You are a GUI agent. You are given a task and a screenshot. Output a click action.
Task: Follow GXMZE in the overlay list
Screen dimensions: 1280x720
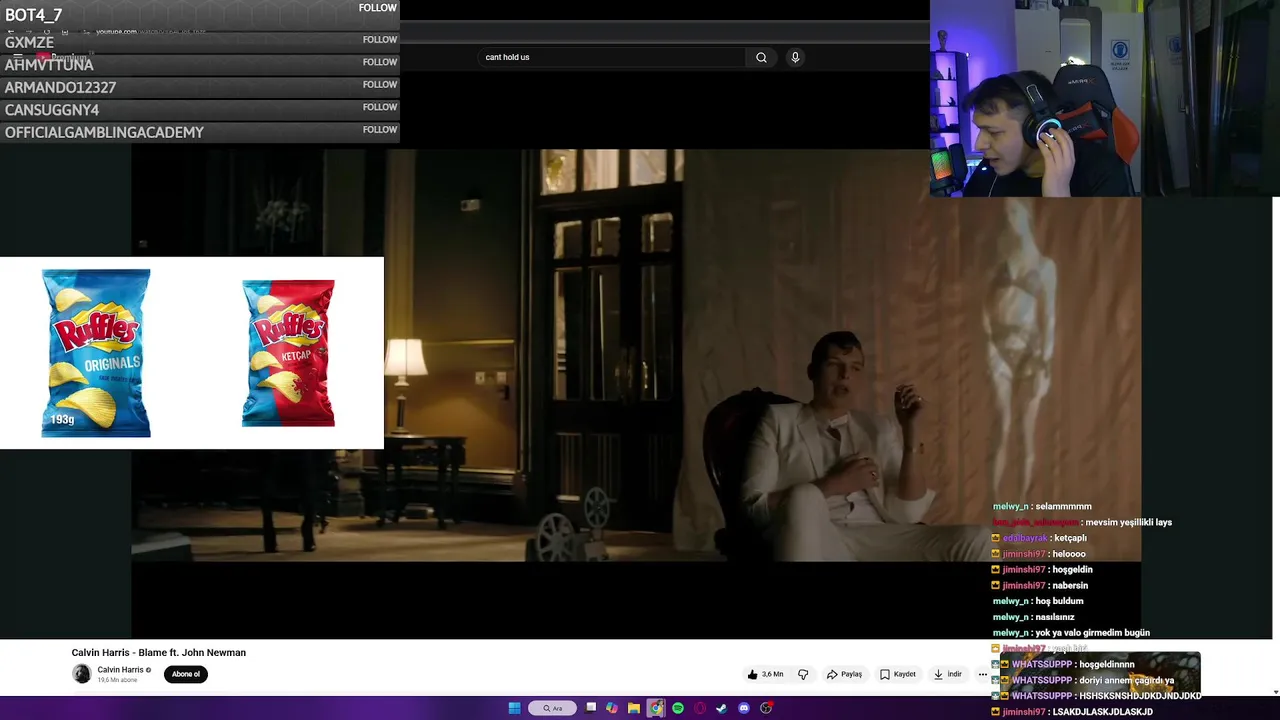pos(380,40)
